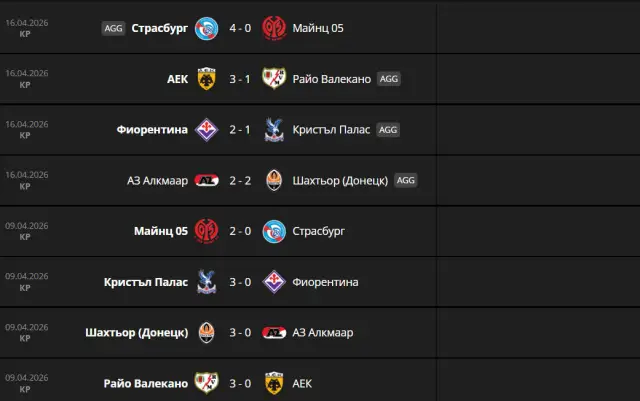Viewport: 640px width, 401px height.
Task: Click Shakhtar Donetsk crest in the 2-2 match
Action: point(273,181)
